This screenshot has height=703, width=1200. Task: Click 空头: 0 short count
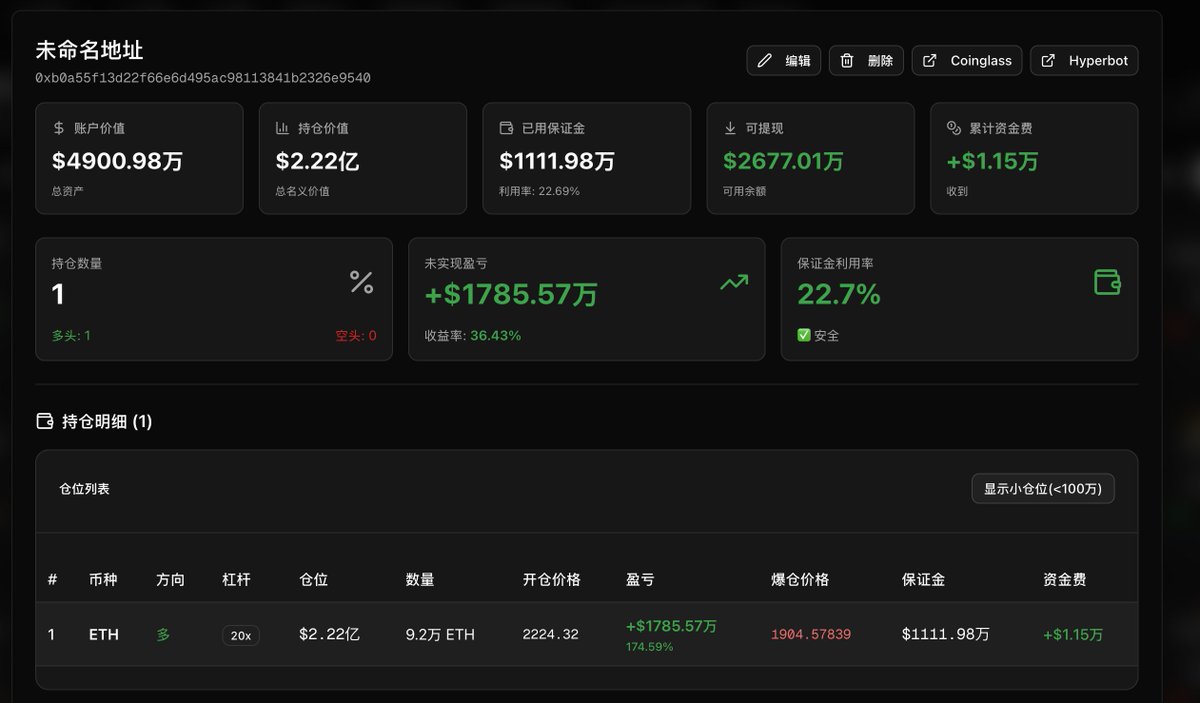[356, 336]
